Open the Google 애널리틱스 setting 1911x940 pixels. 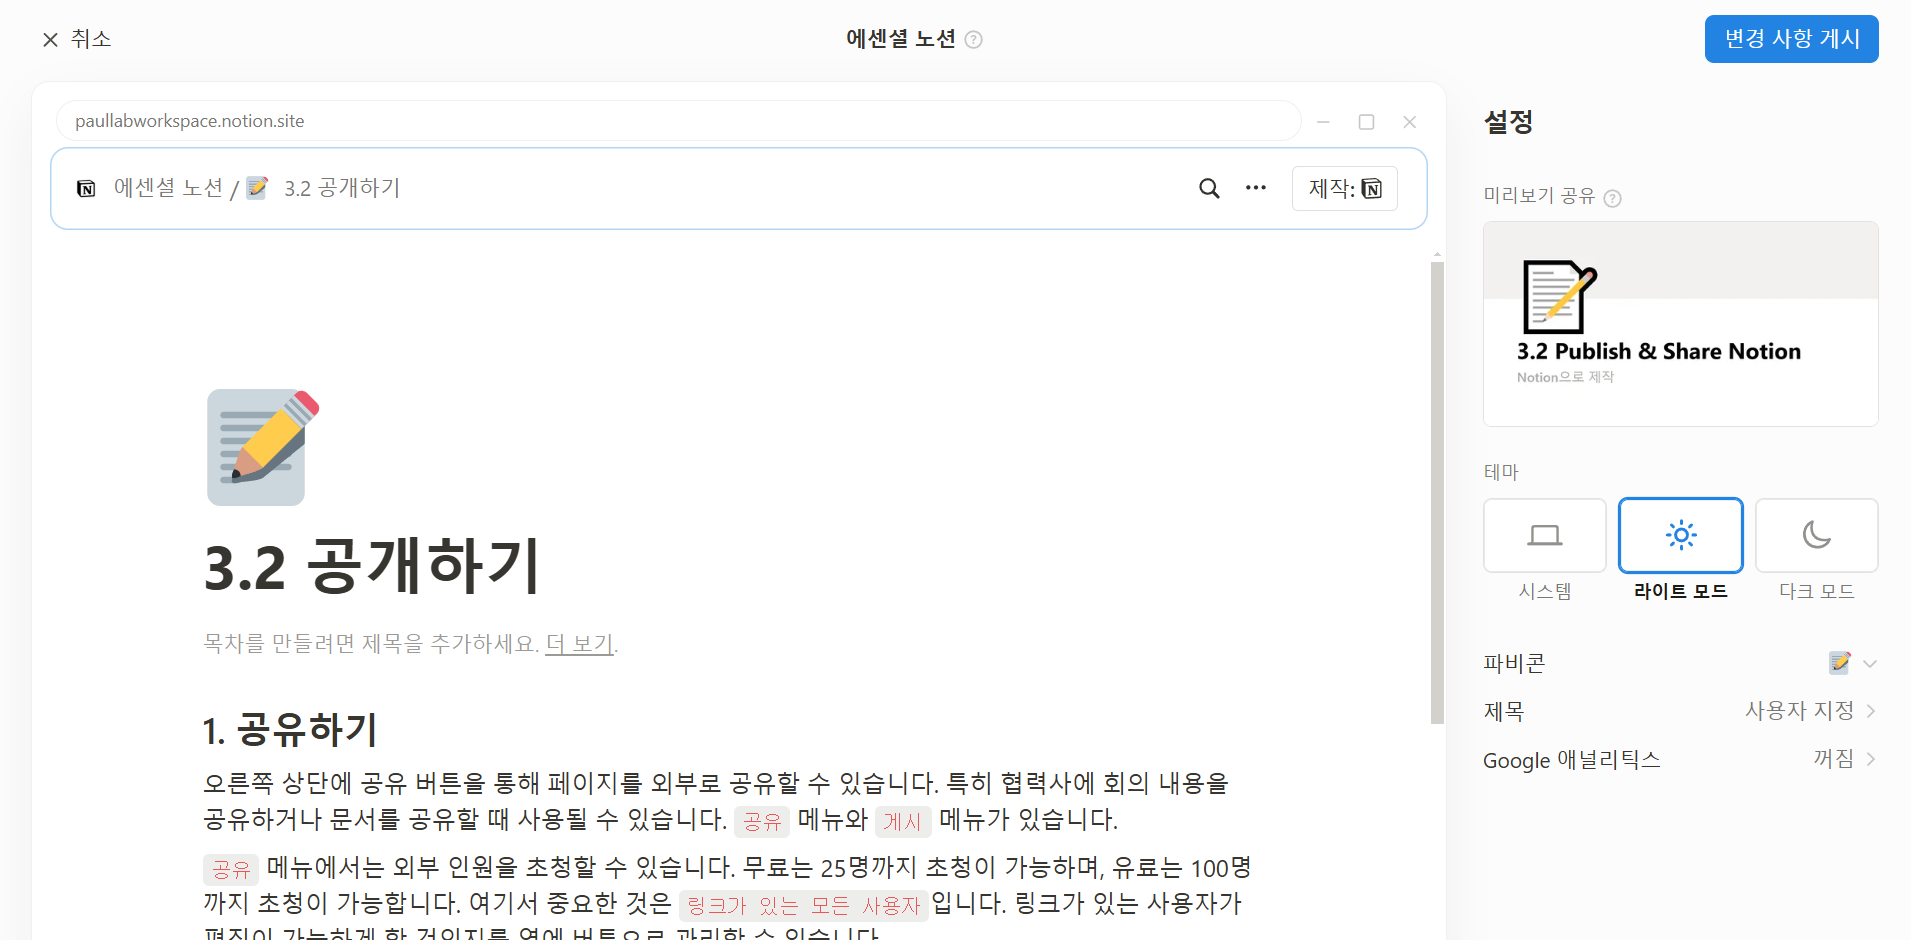coord(1680,760)
